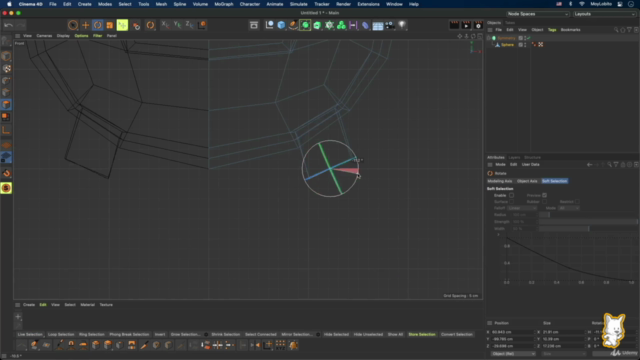The height and width of the screenshot is (360, 640).
Task: Click the Ring Selection button
Action: click(91, 334)
